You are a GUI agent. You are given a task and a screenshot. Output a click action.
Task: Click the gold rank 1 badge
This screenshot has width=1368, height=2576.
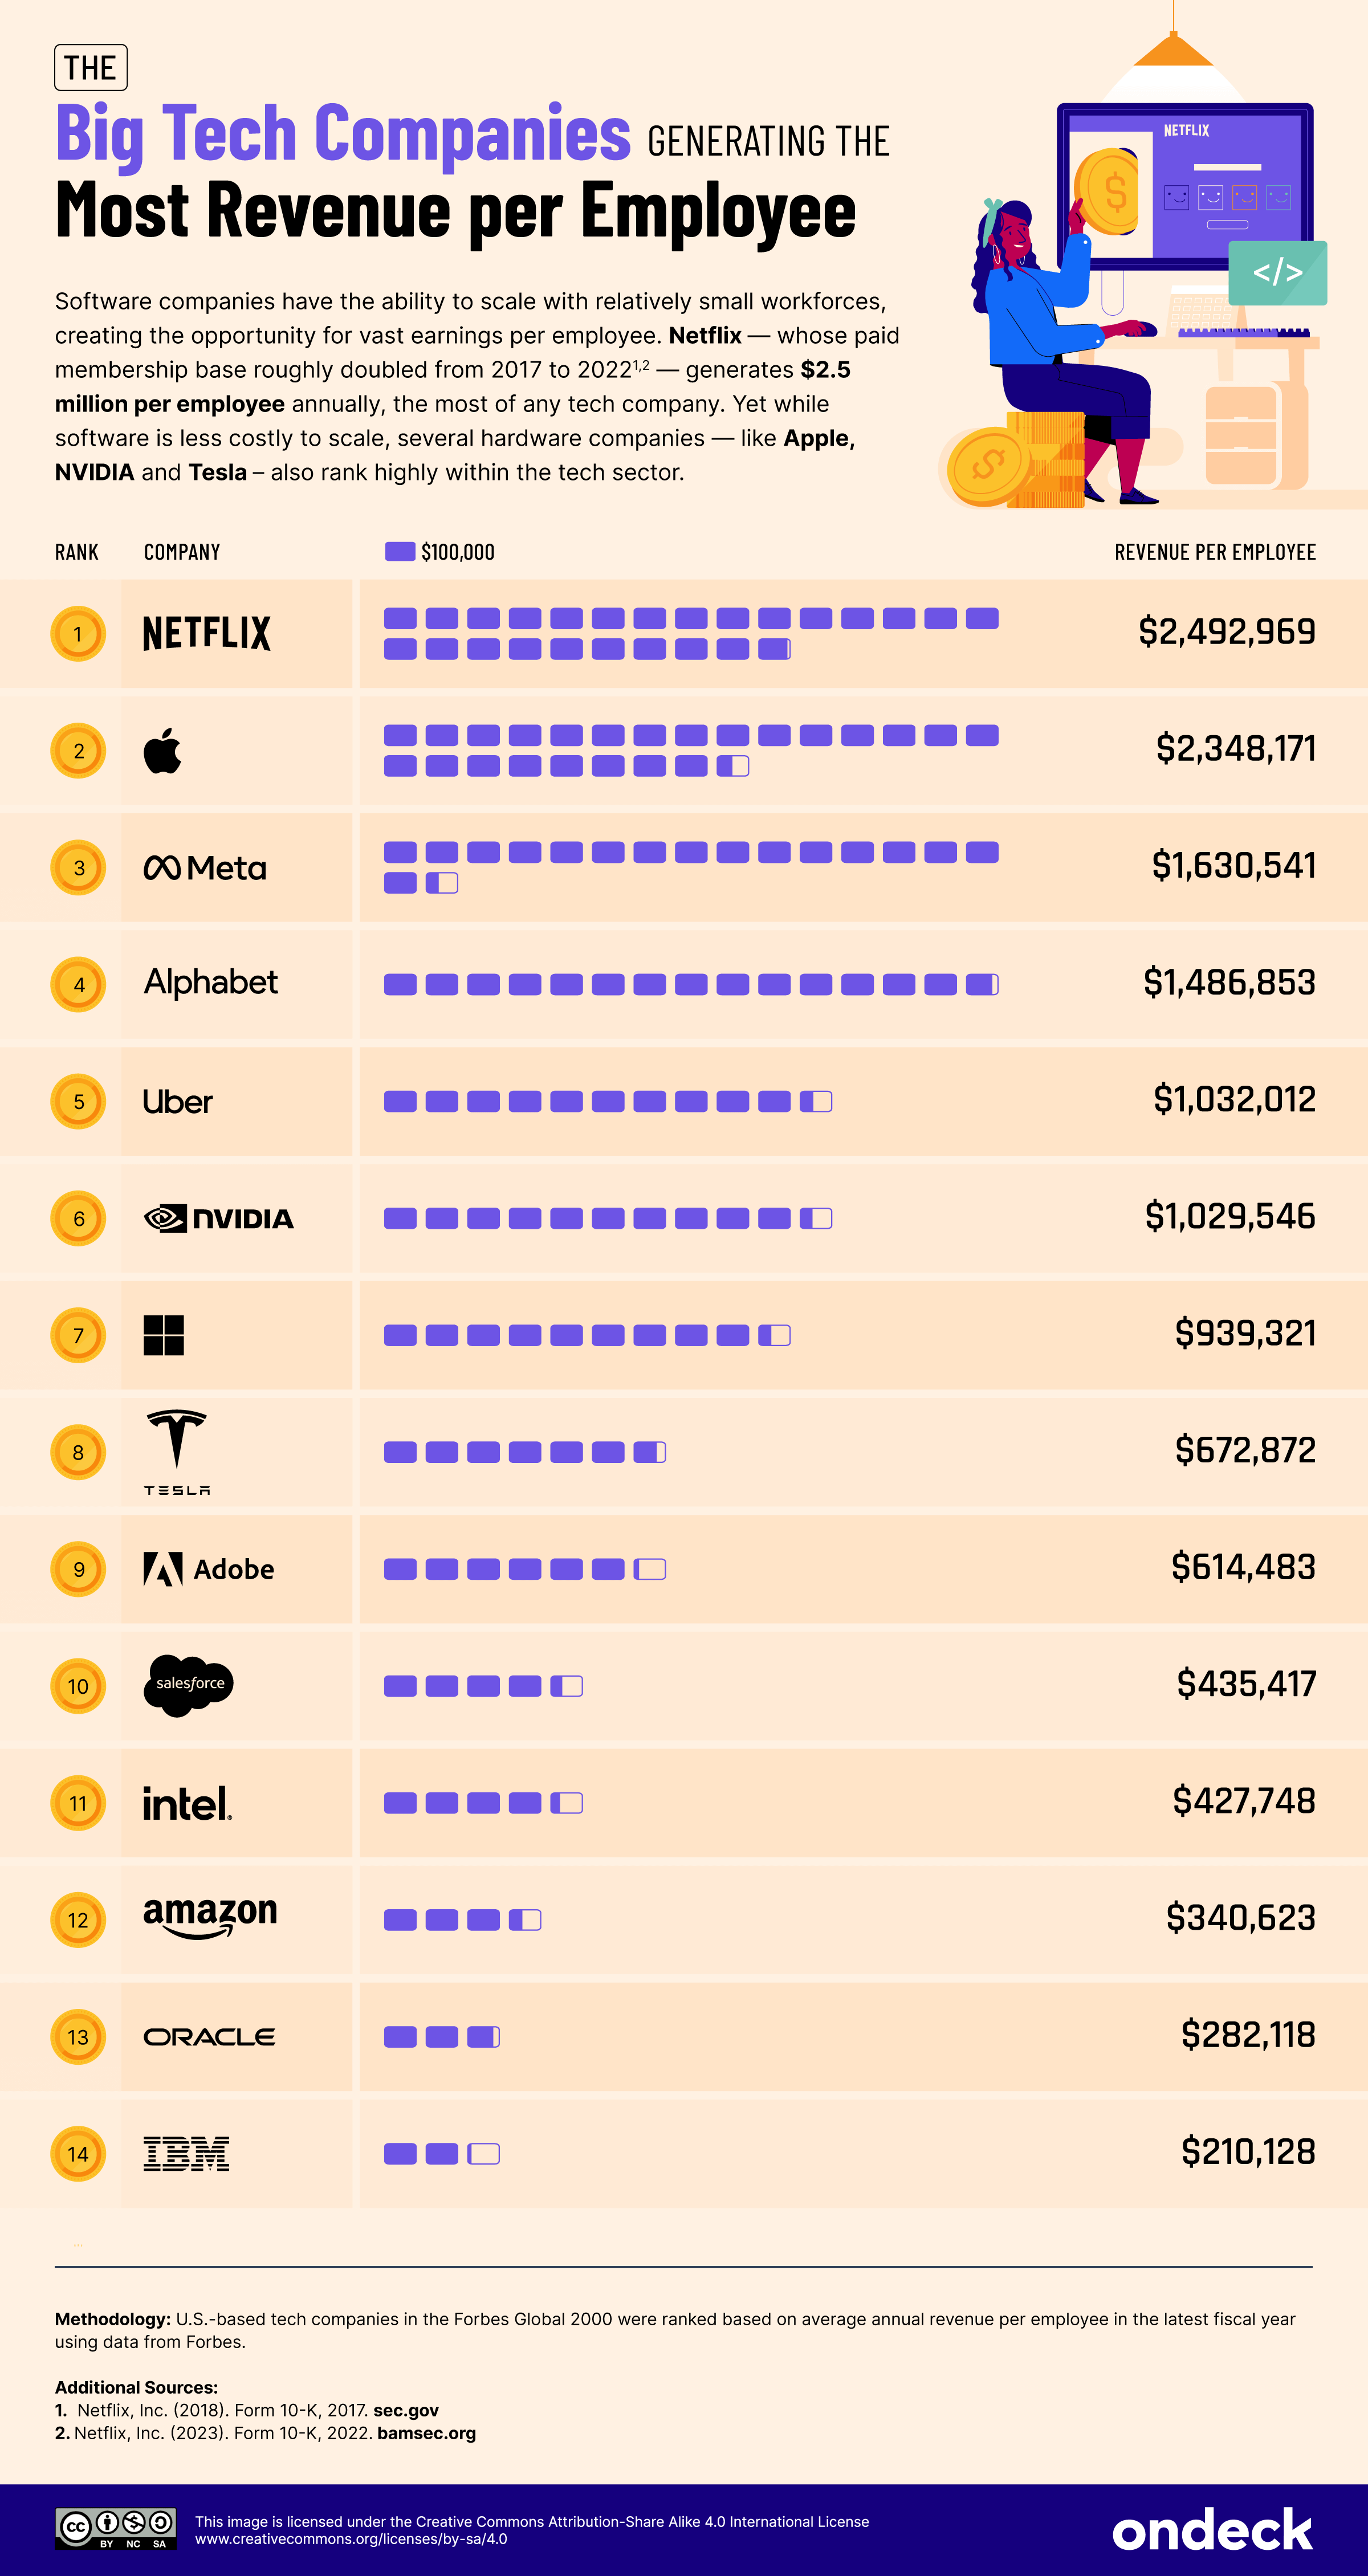tap(78, 634)
